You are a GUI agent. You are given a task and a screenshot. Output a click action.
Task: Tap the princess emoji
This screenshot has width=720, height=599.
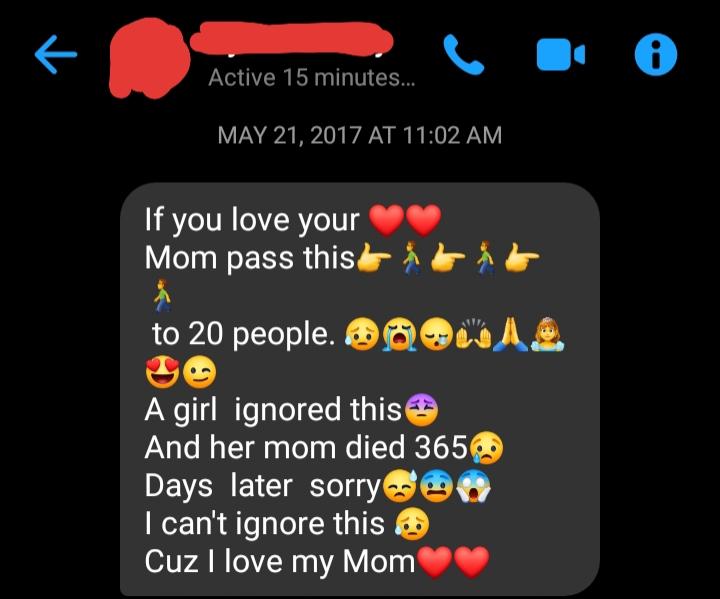coord(547,334)
